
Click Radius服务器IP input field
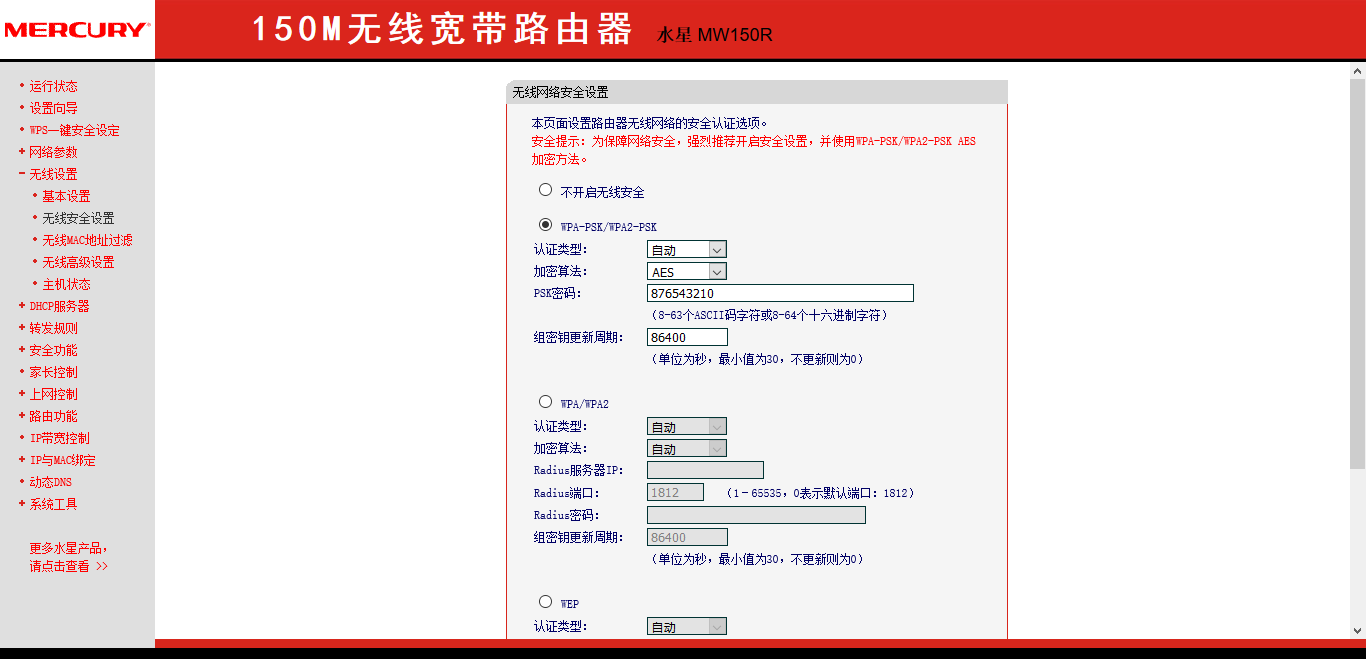tap(705, 470)
